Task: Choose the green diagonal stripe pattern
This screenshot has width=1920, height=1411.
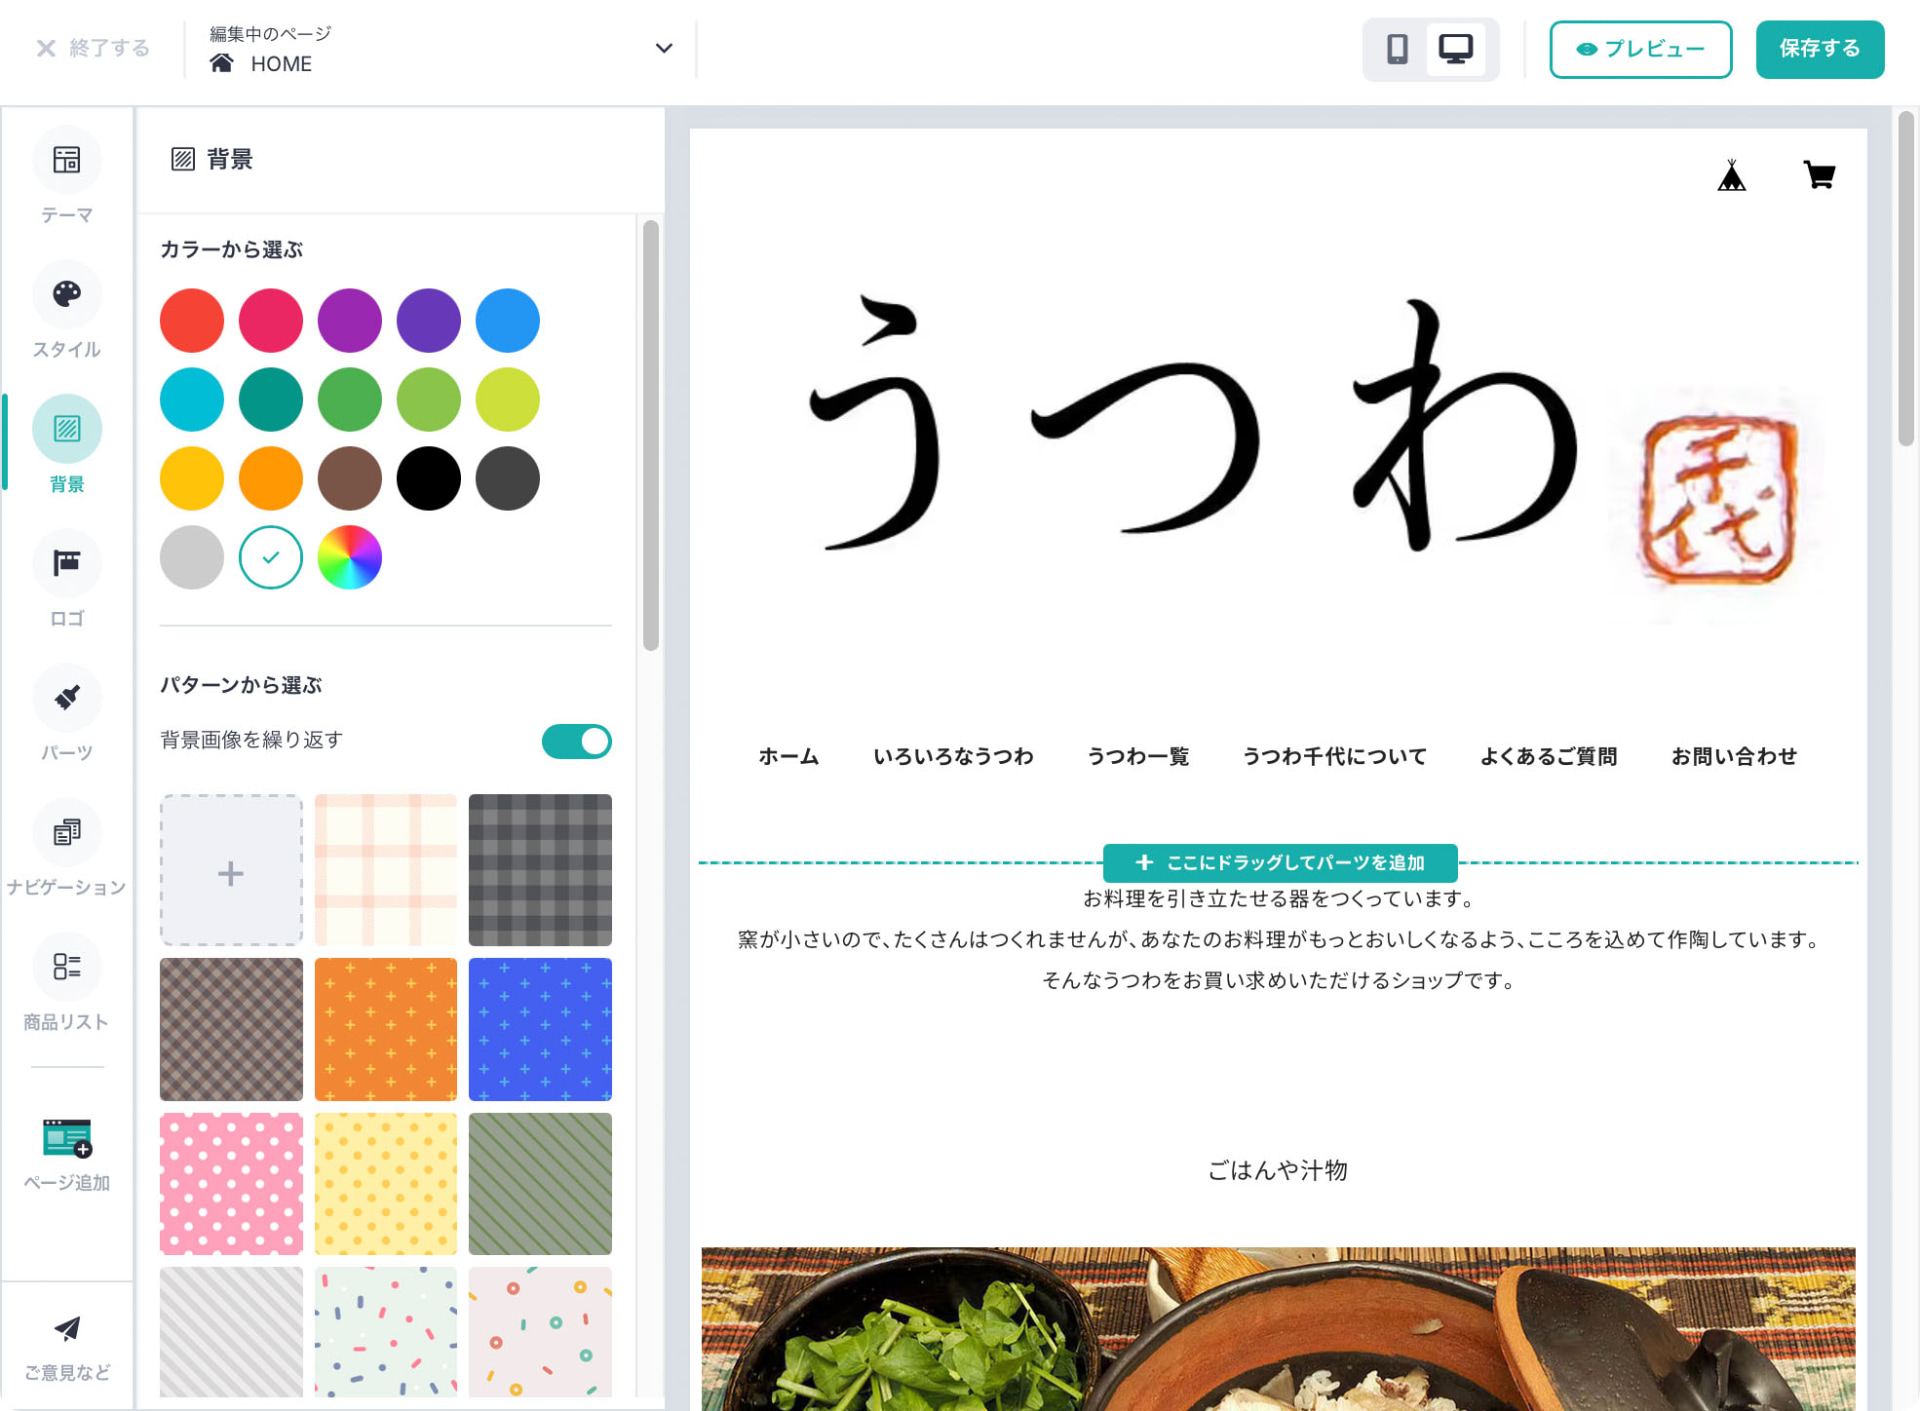Action: pos(540,1184)
